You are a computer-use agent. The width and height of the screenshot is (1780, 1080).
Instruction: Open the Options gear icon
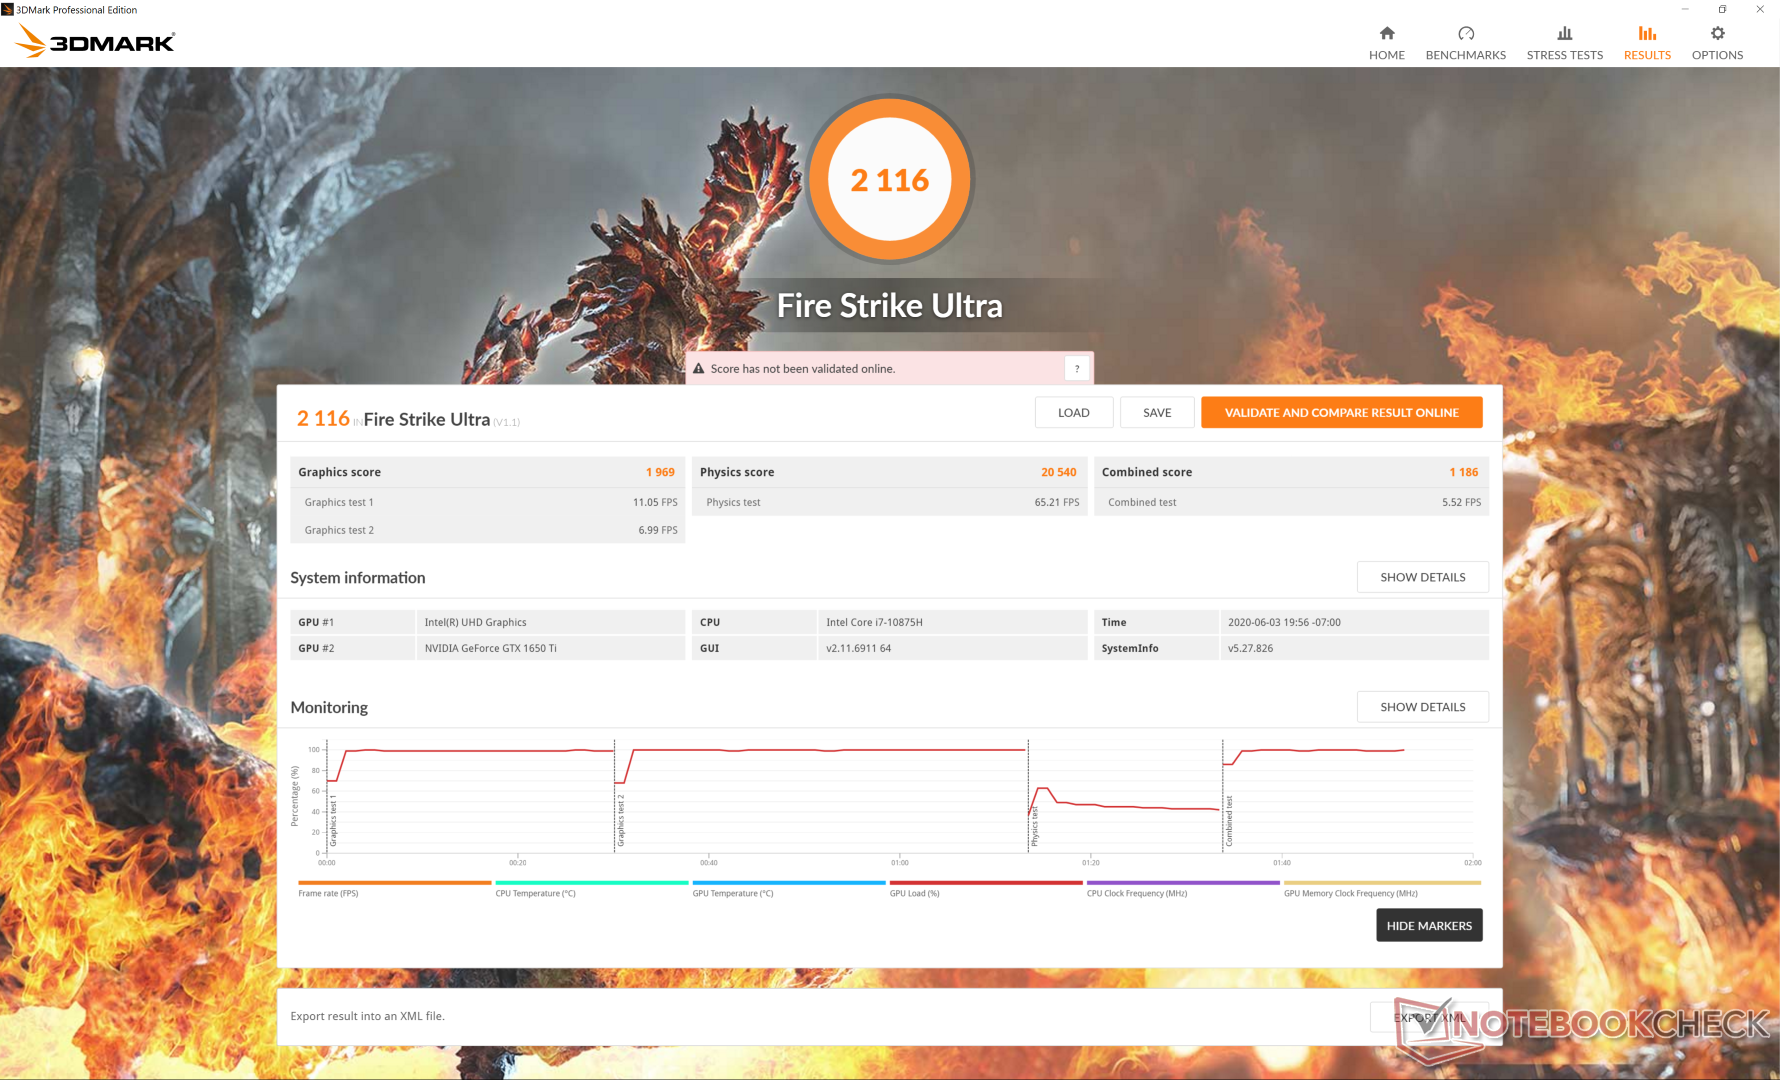[x=1718, y=33]
